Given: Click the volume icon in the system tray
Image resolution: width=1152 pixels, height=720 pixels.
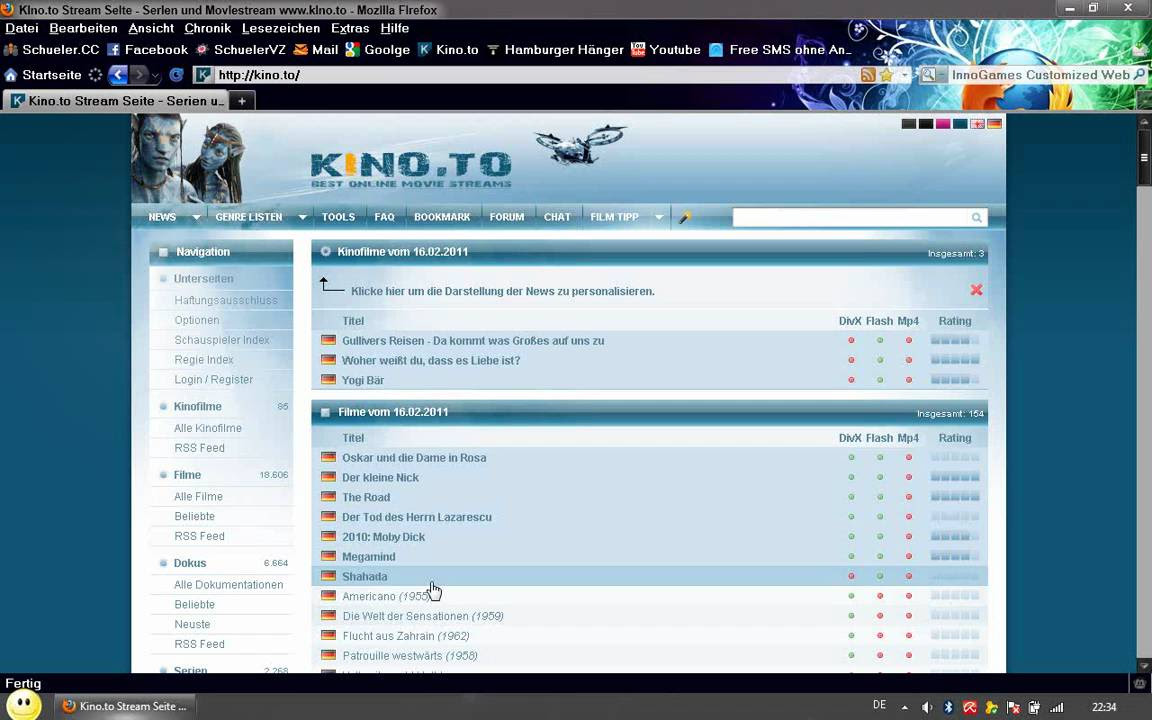Looking at the screenshot, I should (926, 708).
